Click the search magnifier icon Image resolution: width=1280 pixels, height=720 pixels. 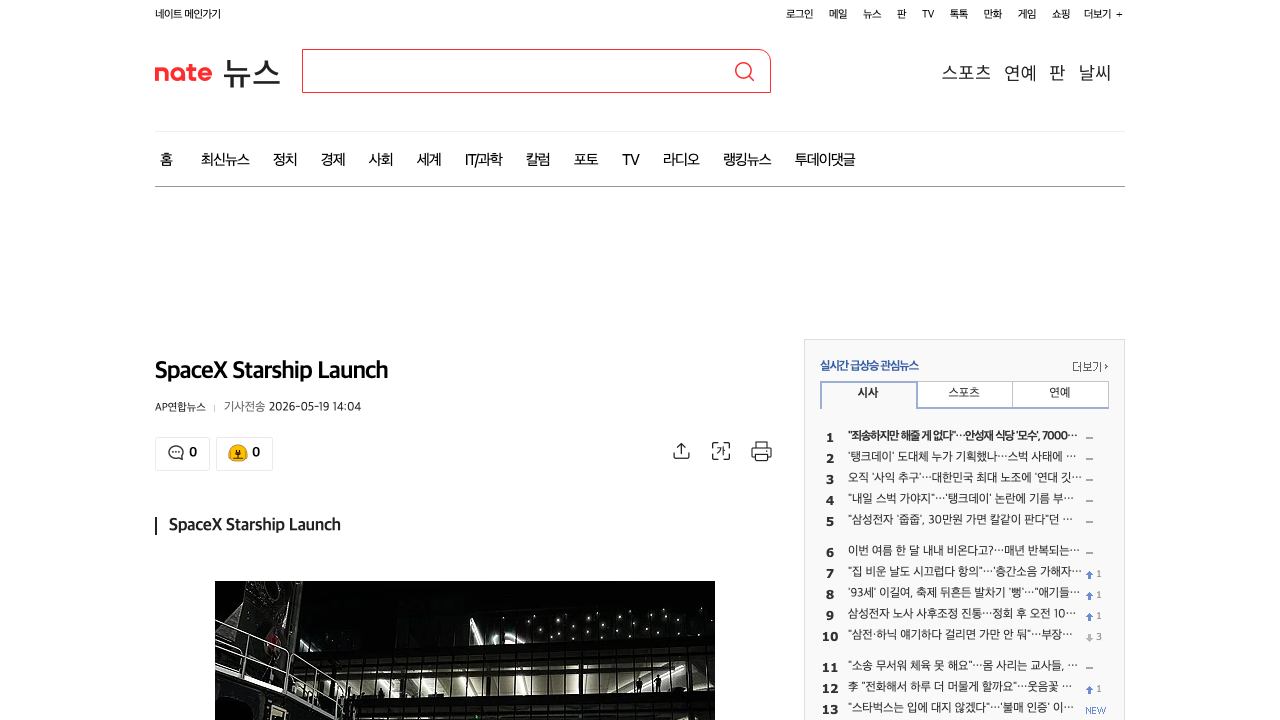pos(744,71)
